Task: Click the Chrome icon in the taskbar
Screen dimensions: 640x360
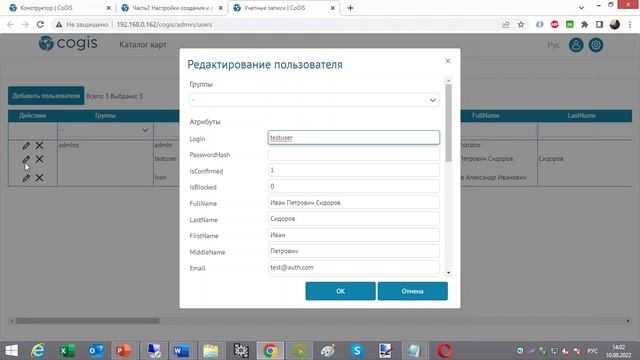Action: (270, 351)
